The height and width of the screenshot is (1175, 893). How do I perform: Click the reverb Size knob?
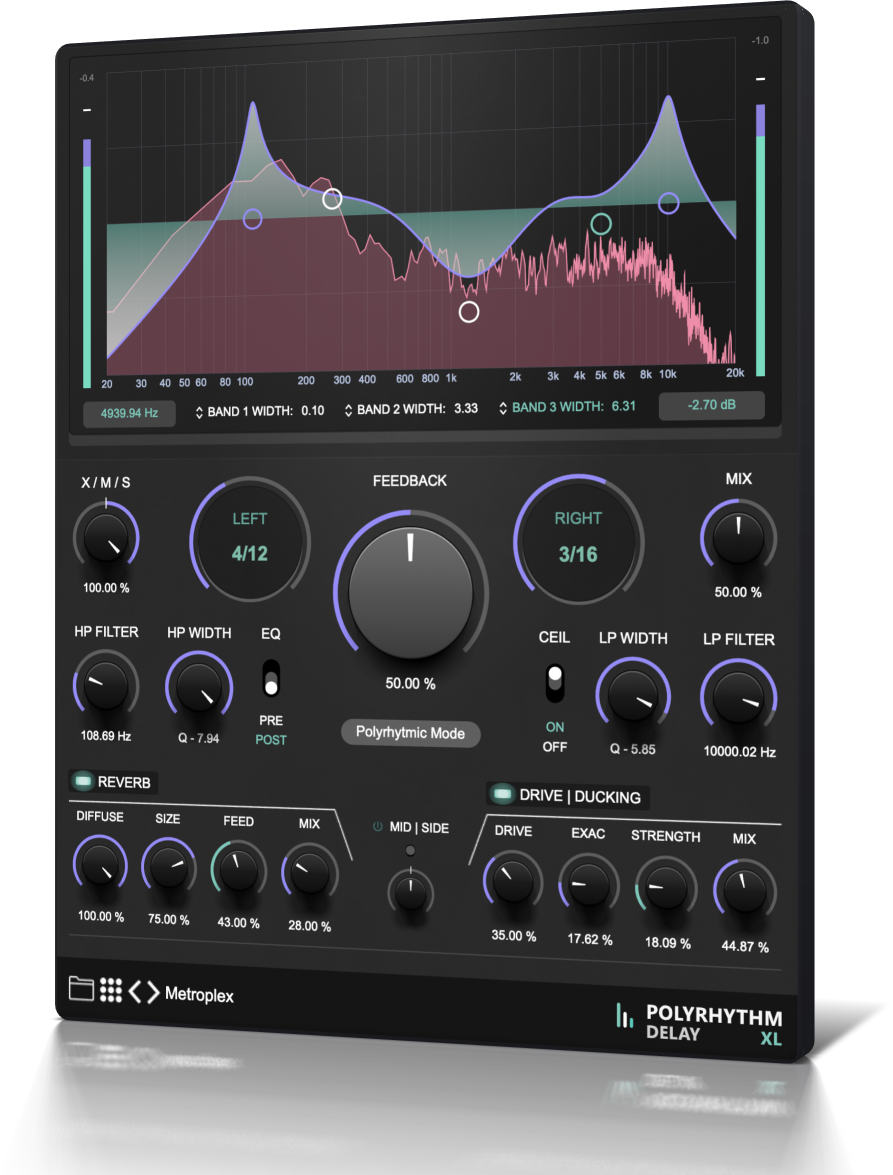click(169, 867)
